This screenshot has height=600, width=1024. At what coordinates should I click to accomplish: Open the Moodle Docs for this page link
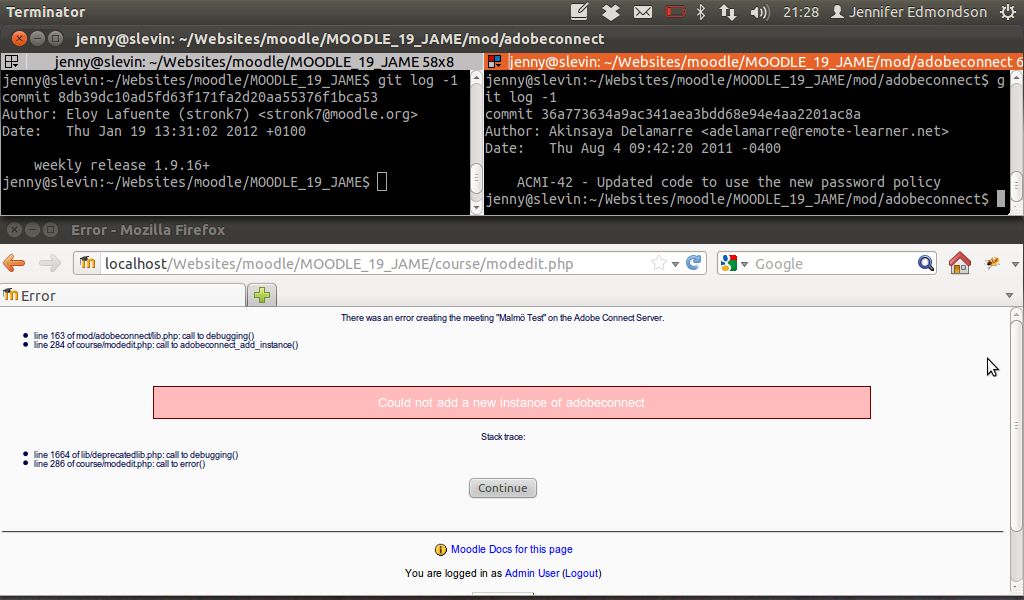click(x=511, y=549)
